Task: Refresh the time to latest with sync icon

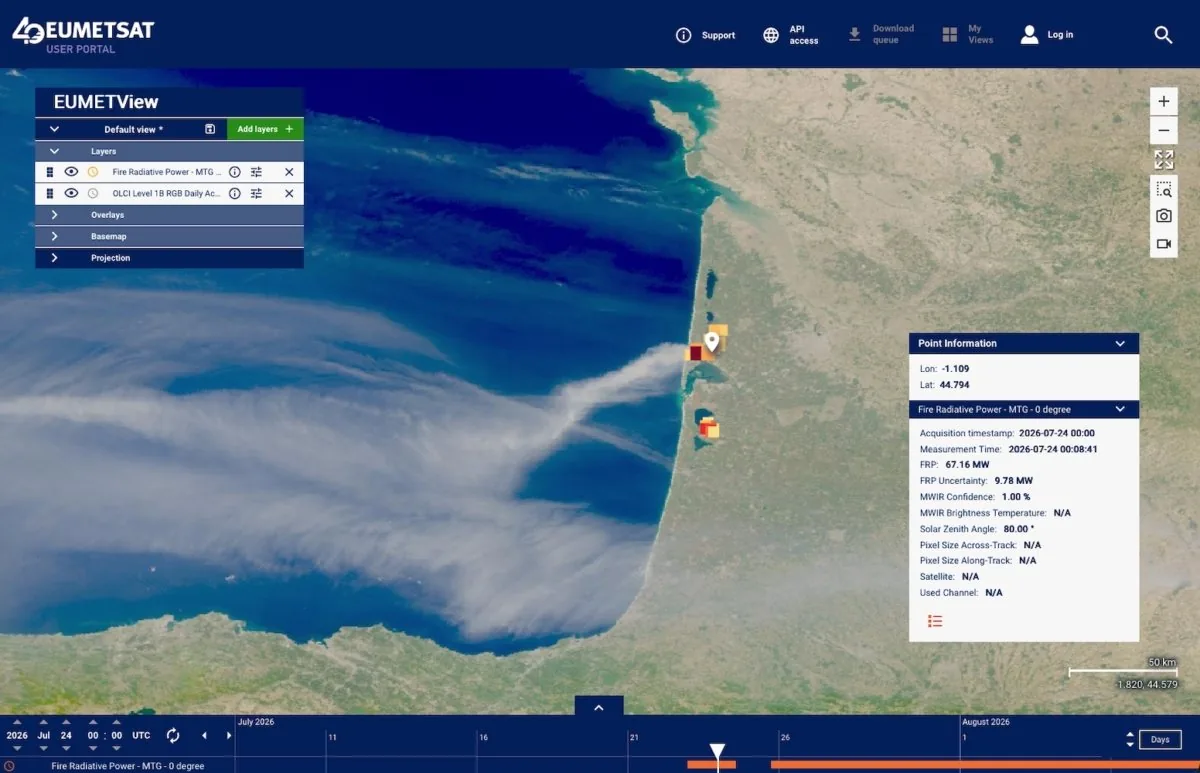Action: [173, 735]
